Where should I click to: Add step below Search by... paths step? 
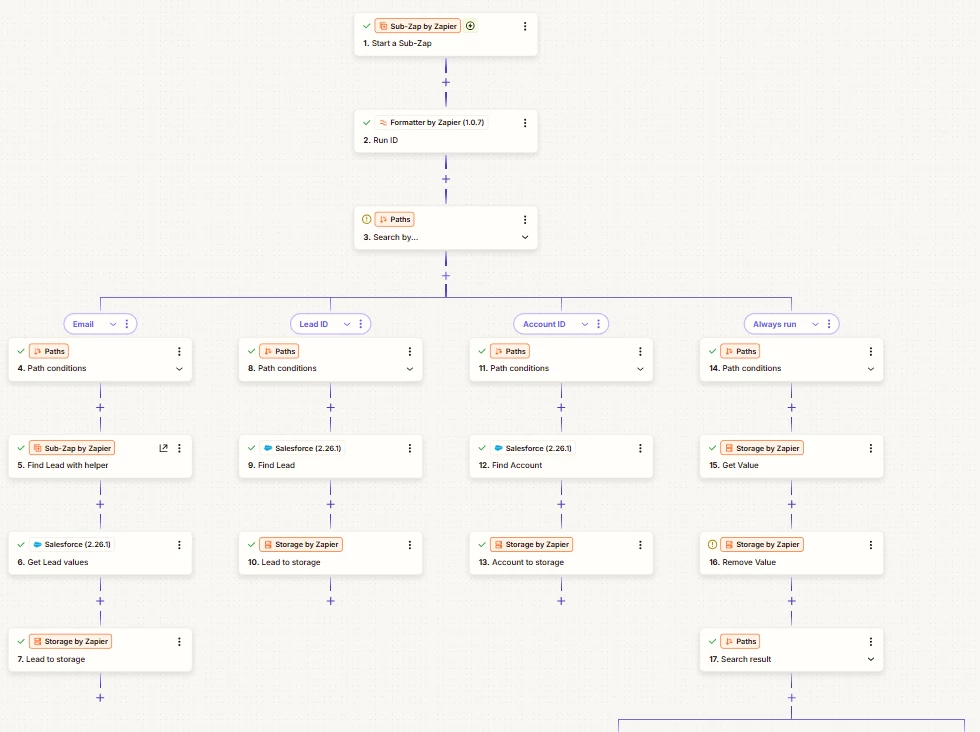(x=446, y=276)
